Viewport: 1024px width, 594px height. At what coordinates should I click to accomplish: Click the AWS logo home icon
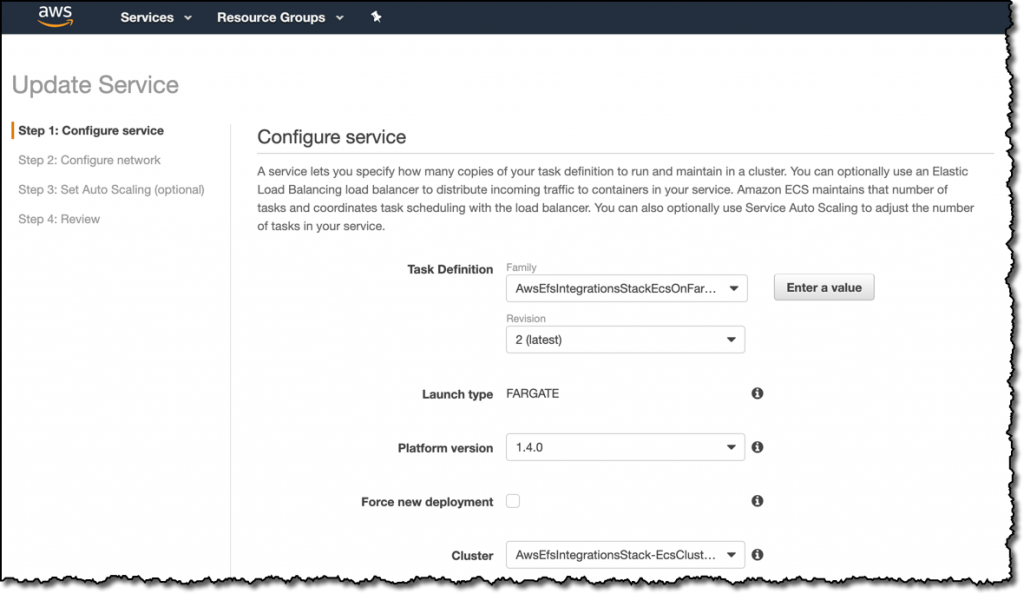[x=55, y=16]
